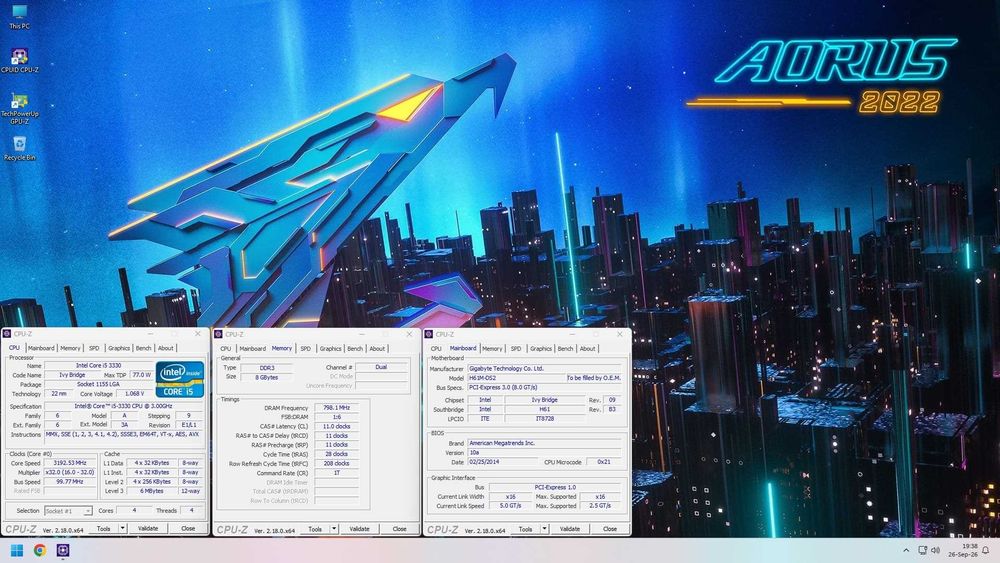Click the Close button in the Memory-tab window
The image size is (1000, 563).
(x=399, y=529)
